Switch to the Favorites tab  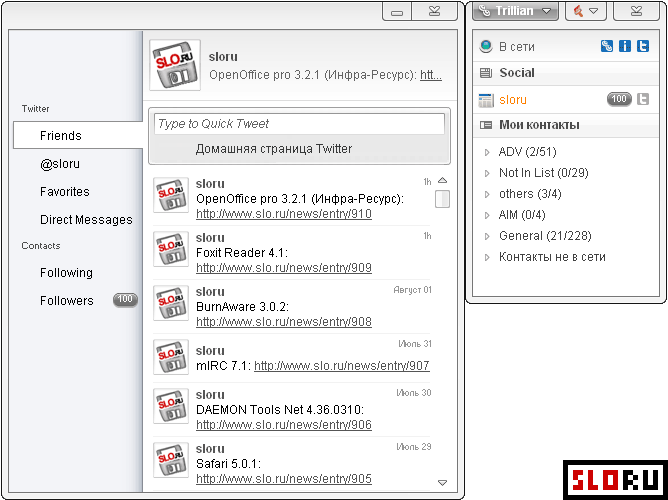click(65, 192)
